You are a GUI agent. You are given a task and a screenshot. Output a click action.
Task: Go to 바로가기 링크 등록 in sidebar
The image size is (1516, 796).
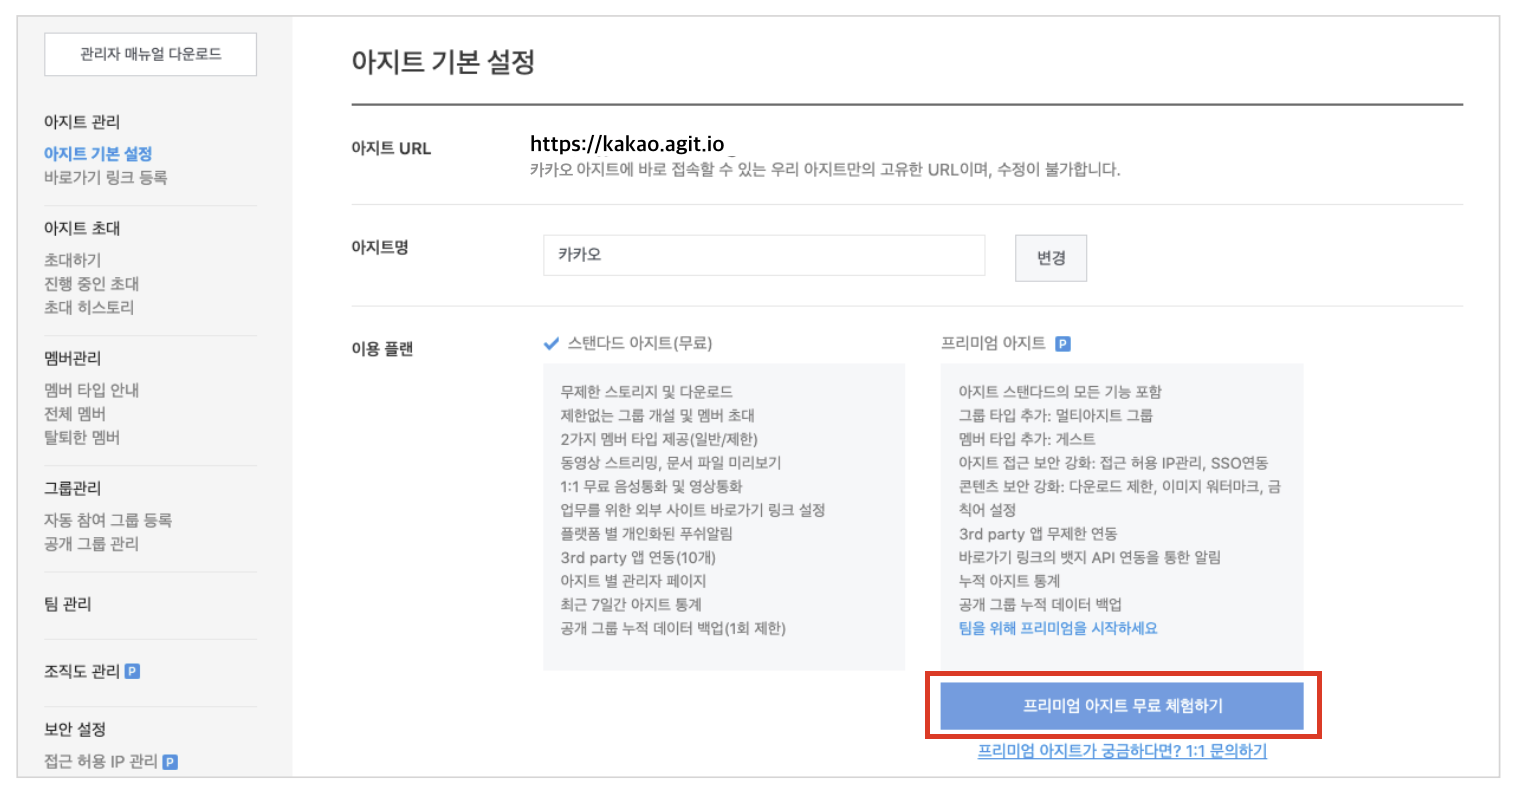[105, 178]
